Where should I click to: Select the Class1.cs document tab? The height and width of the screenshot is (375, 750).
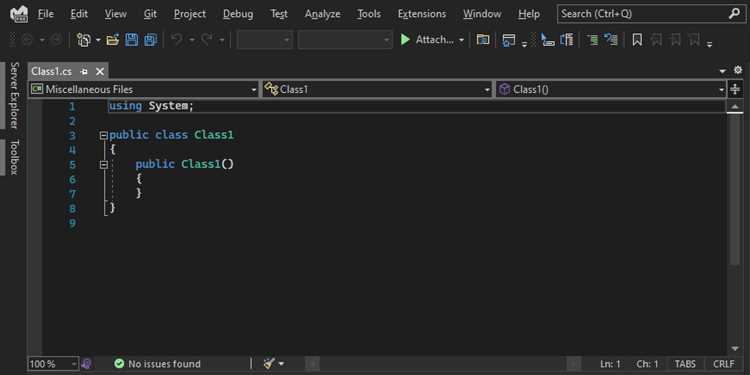[x=52, y=71]
